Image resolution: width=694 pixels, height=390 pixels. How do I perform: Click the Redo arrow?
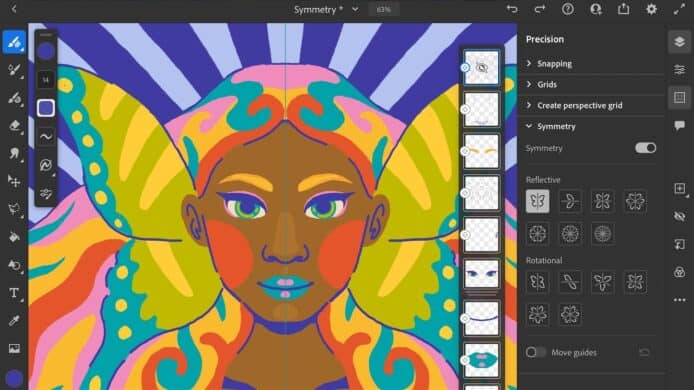(540, 9)
